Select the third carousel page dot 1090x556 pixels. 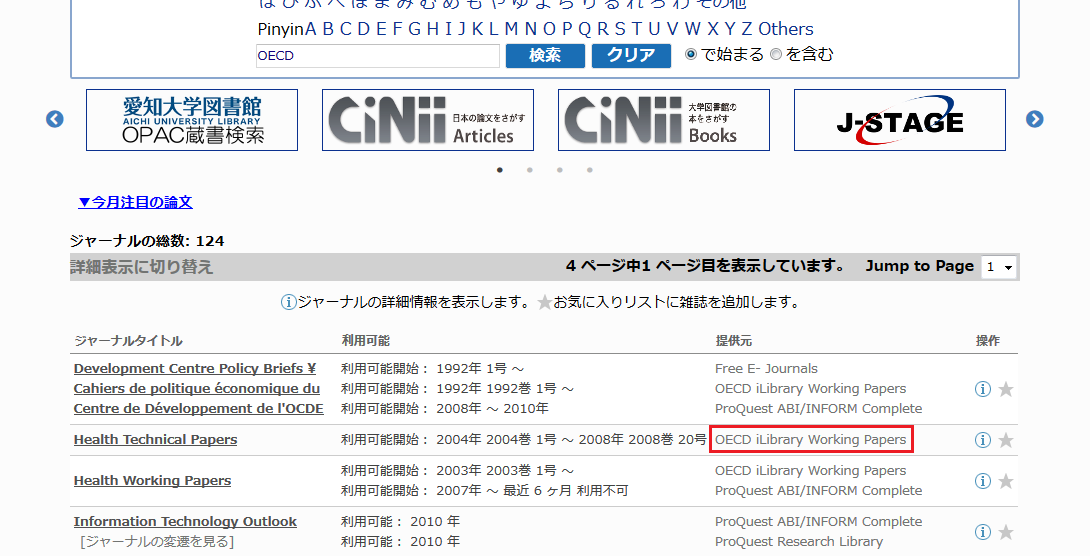click(560, 170)
